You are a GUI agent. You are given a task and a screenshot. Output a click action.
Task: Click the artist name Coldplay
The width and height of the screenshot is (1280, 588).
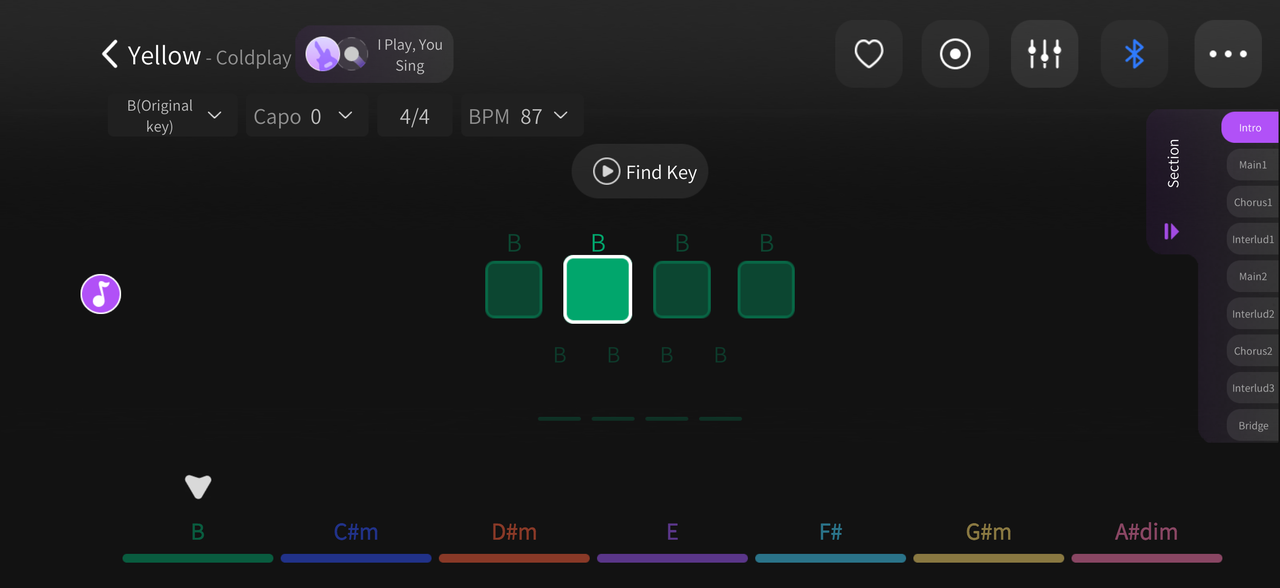[x=254, y=58]
